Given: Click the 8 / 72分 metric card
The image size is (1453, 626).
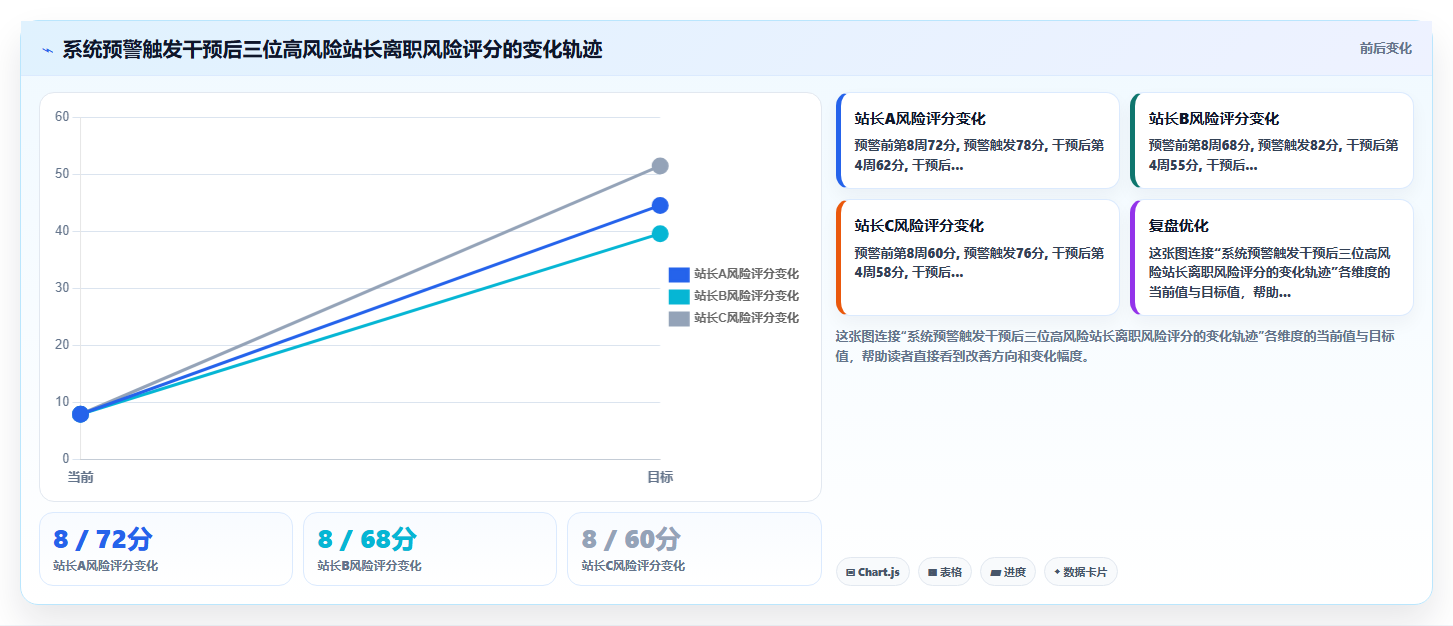Looking at the screenshot, I should [166, 549].
